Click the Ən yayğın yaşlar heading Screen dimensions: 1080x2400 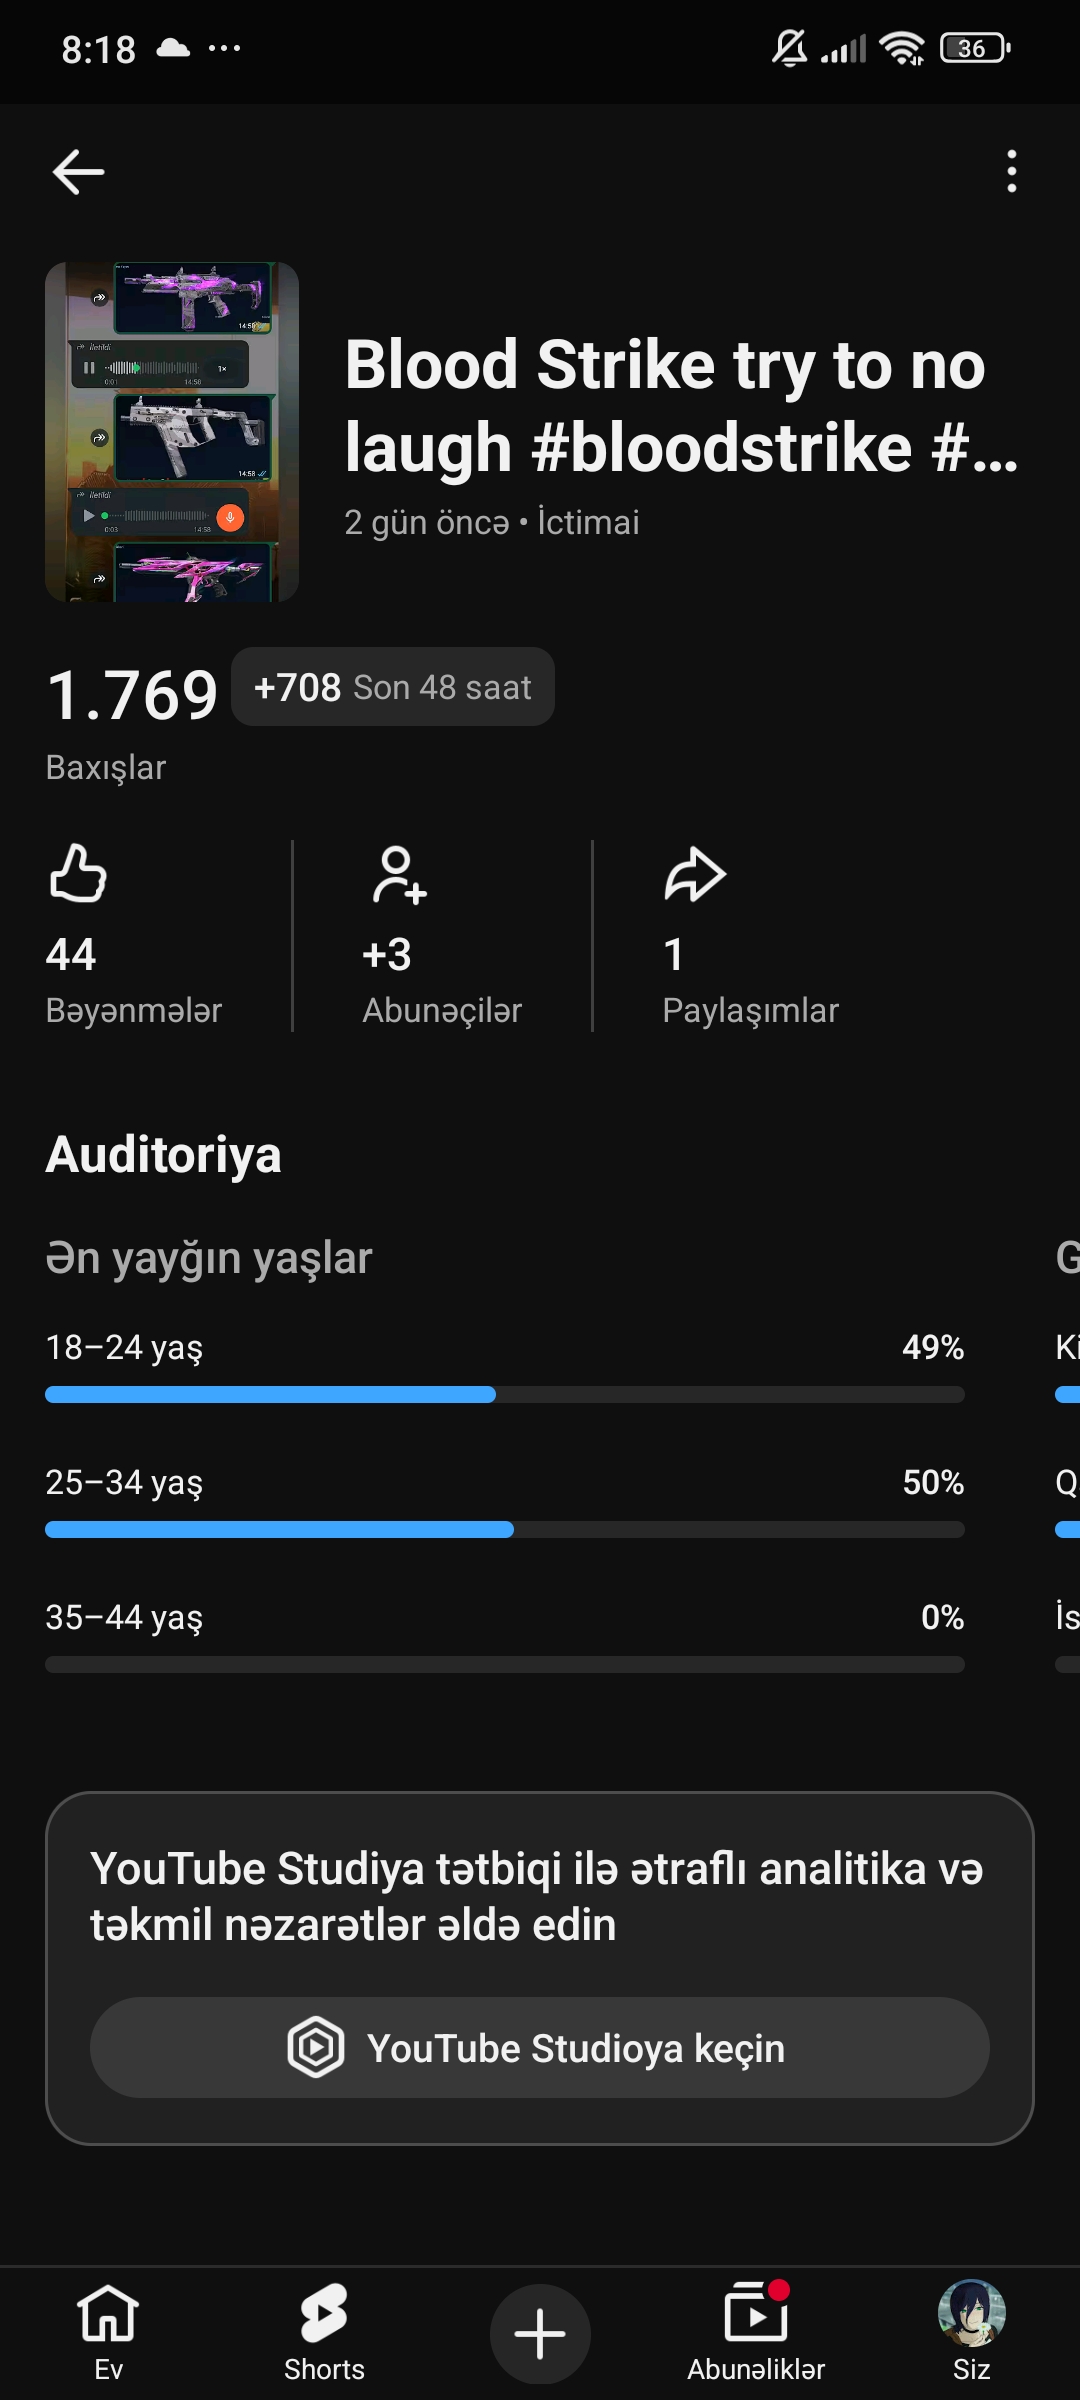[x=209, y=1258]
